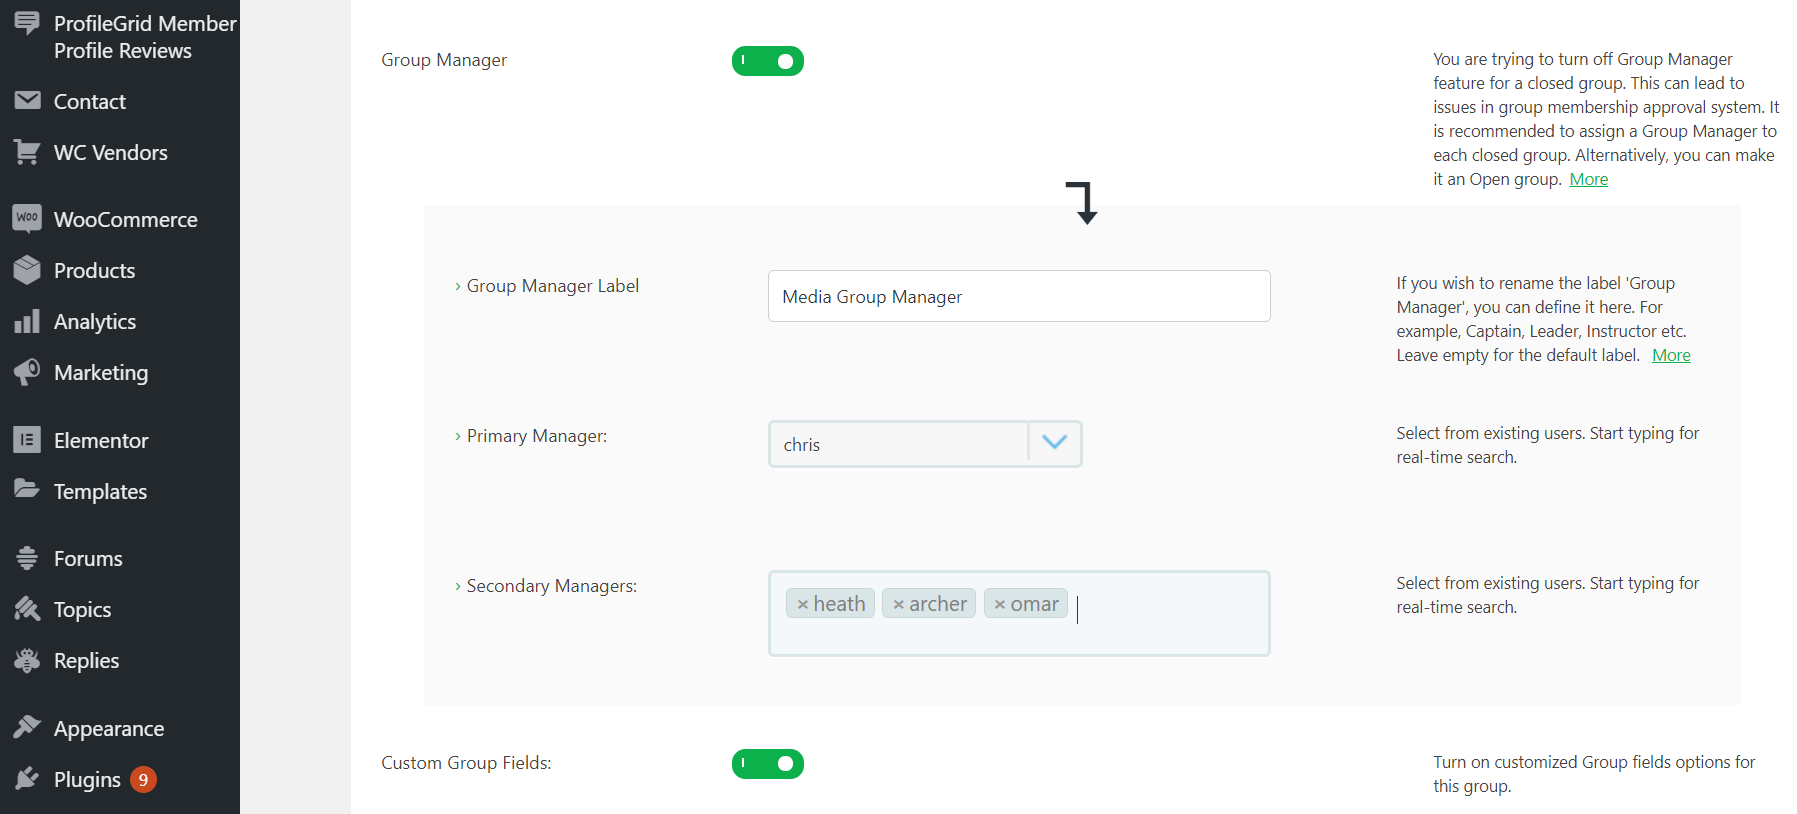1797x814 pixels.
Task: Click the Templates folder icon
Action: [27, 490]
